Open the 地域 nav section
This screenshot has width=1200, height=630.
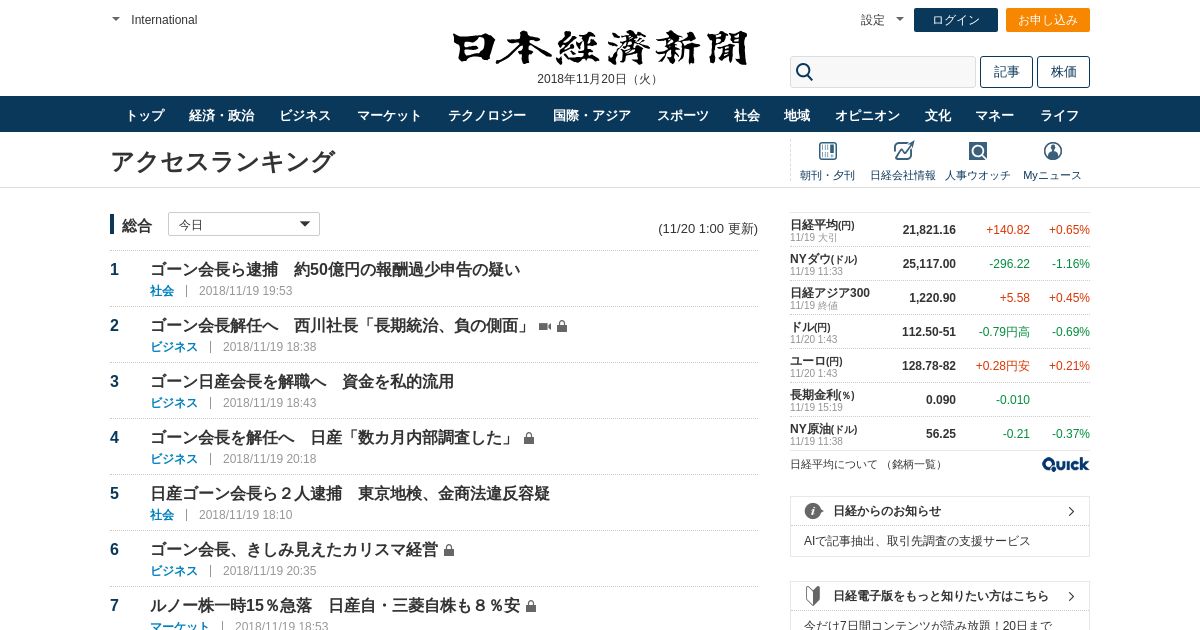797,115
